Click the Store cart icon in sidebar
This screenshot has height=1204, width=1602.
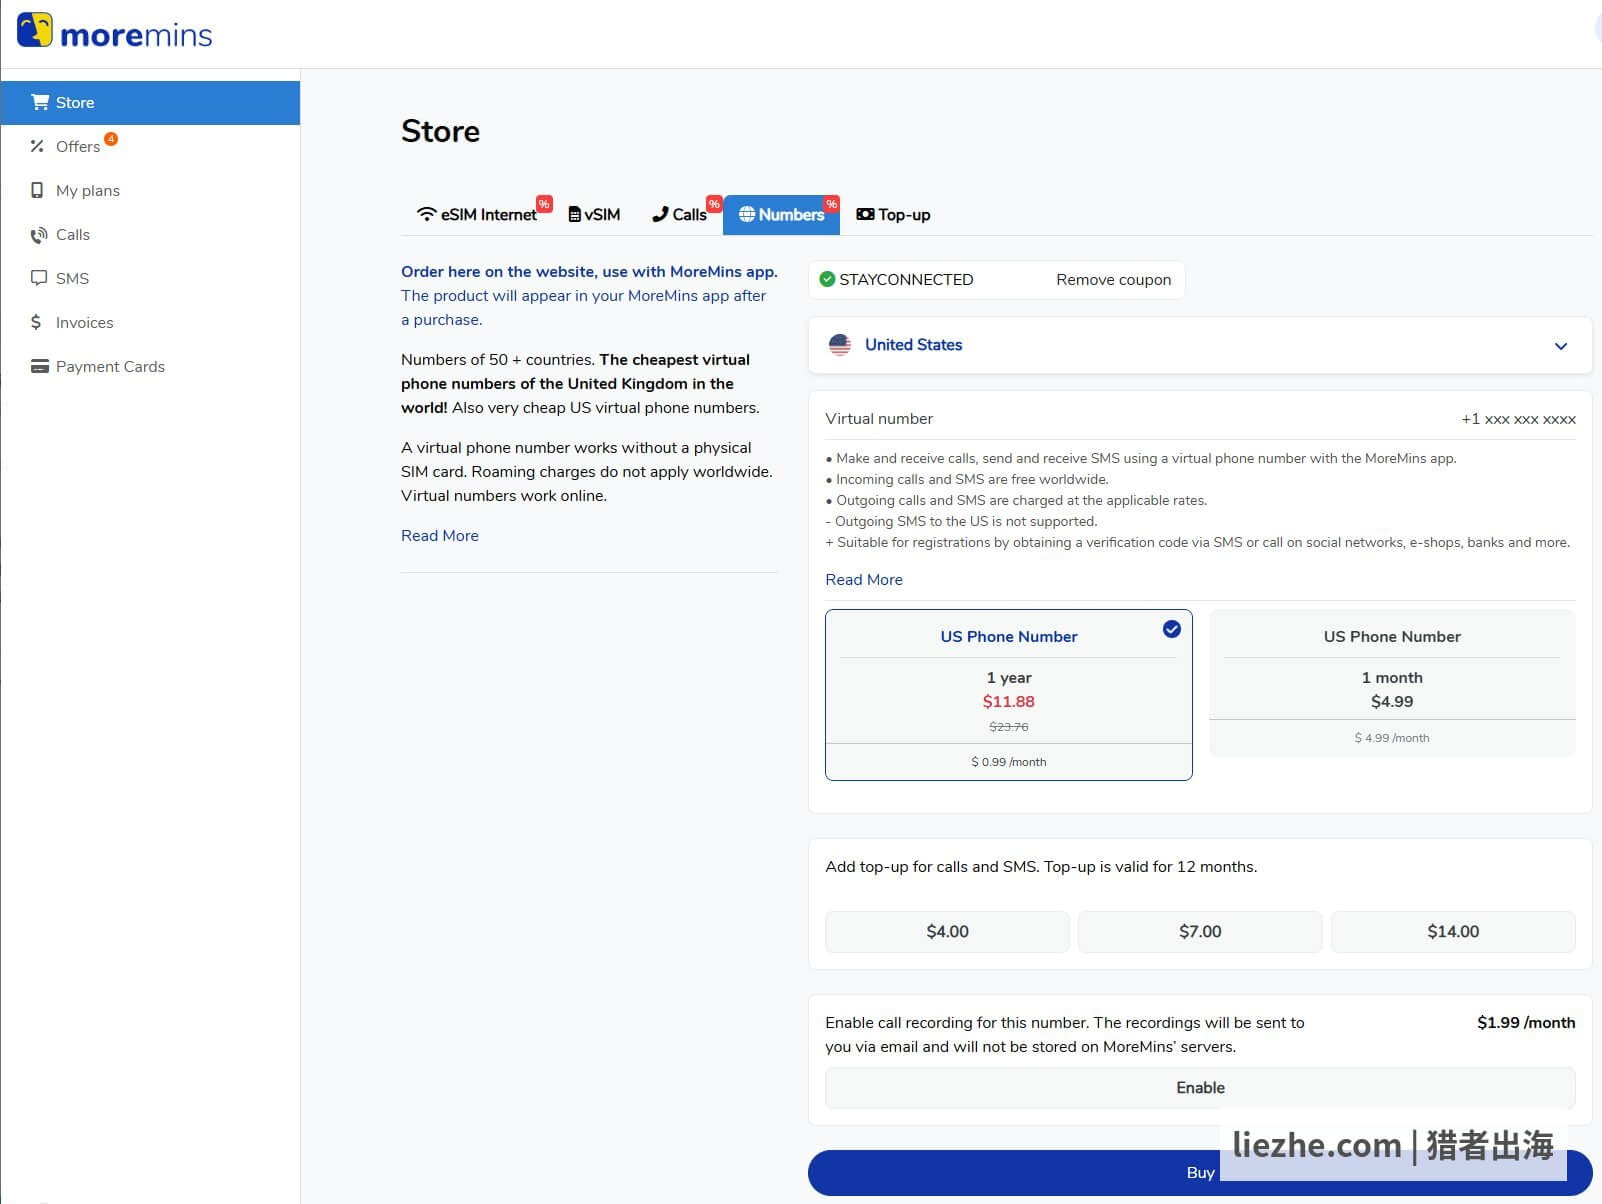click(x=40, y=102)
